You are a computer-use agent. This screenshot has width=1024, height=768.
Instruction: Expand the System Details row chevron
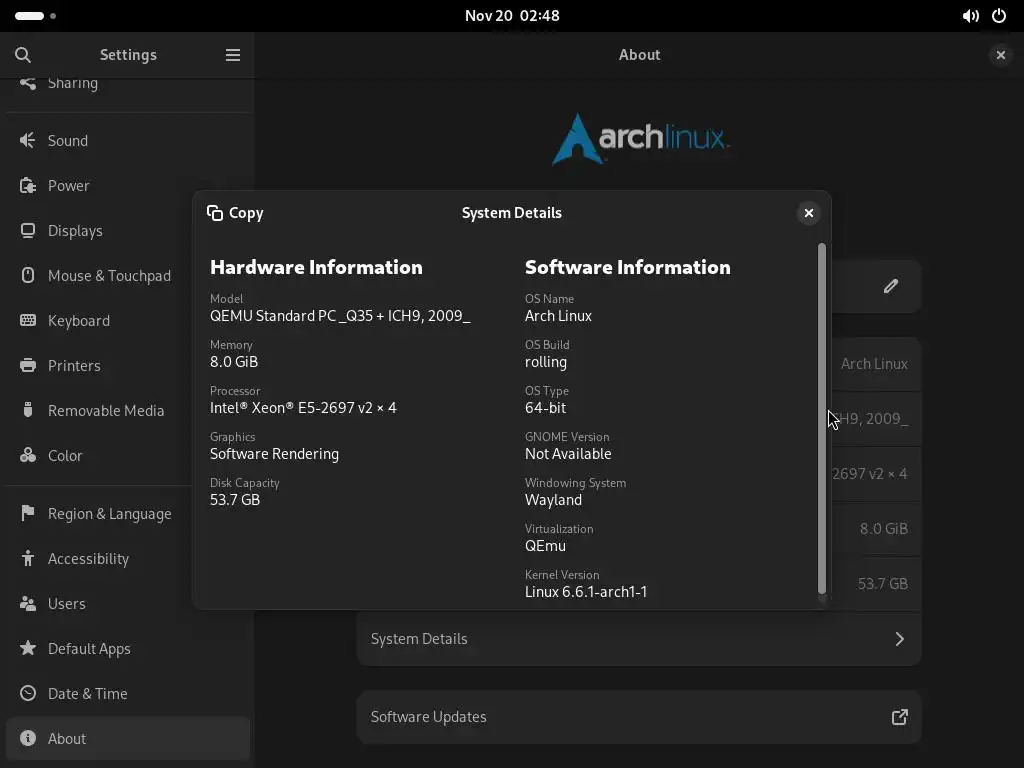point(899,639)
